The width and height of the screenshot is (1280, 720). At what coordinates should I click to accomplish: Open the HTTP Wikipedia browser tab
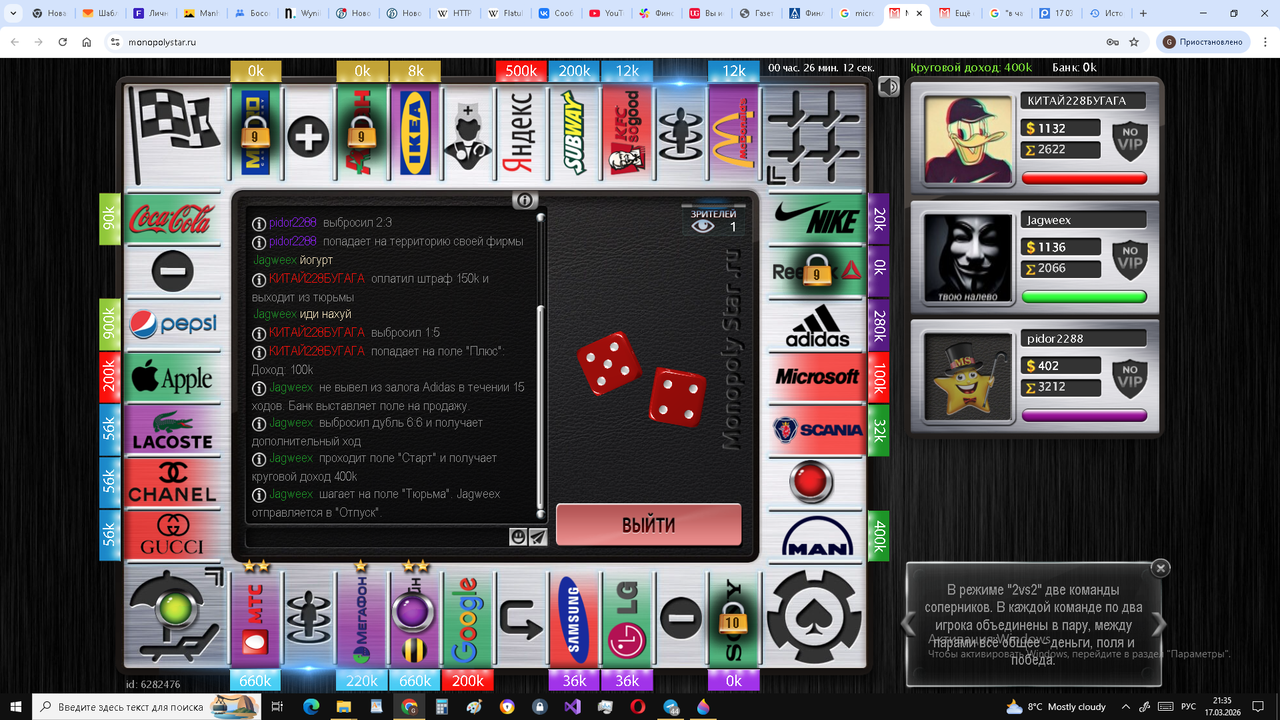point(455,14)
